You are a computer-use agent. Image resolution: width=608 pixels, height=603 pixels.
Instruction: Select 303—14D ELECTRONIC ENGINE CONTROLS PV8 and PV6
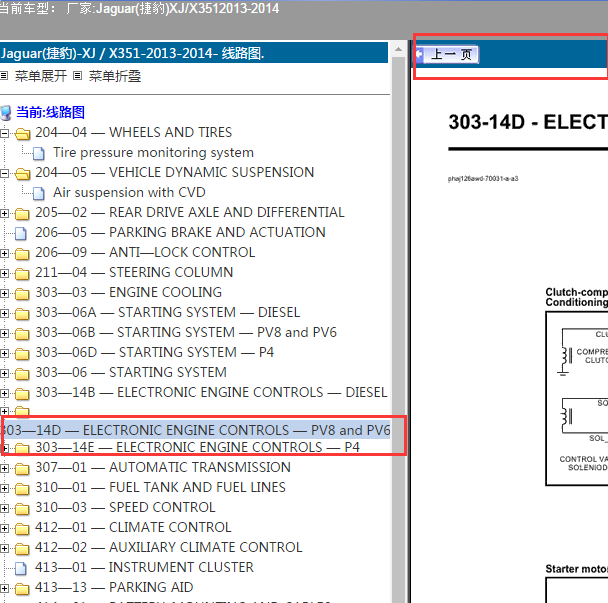pos(195,430)
